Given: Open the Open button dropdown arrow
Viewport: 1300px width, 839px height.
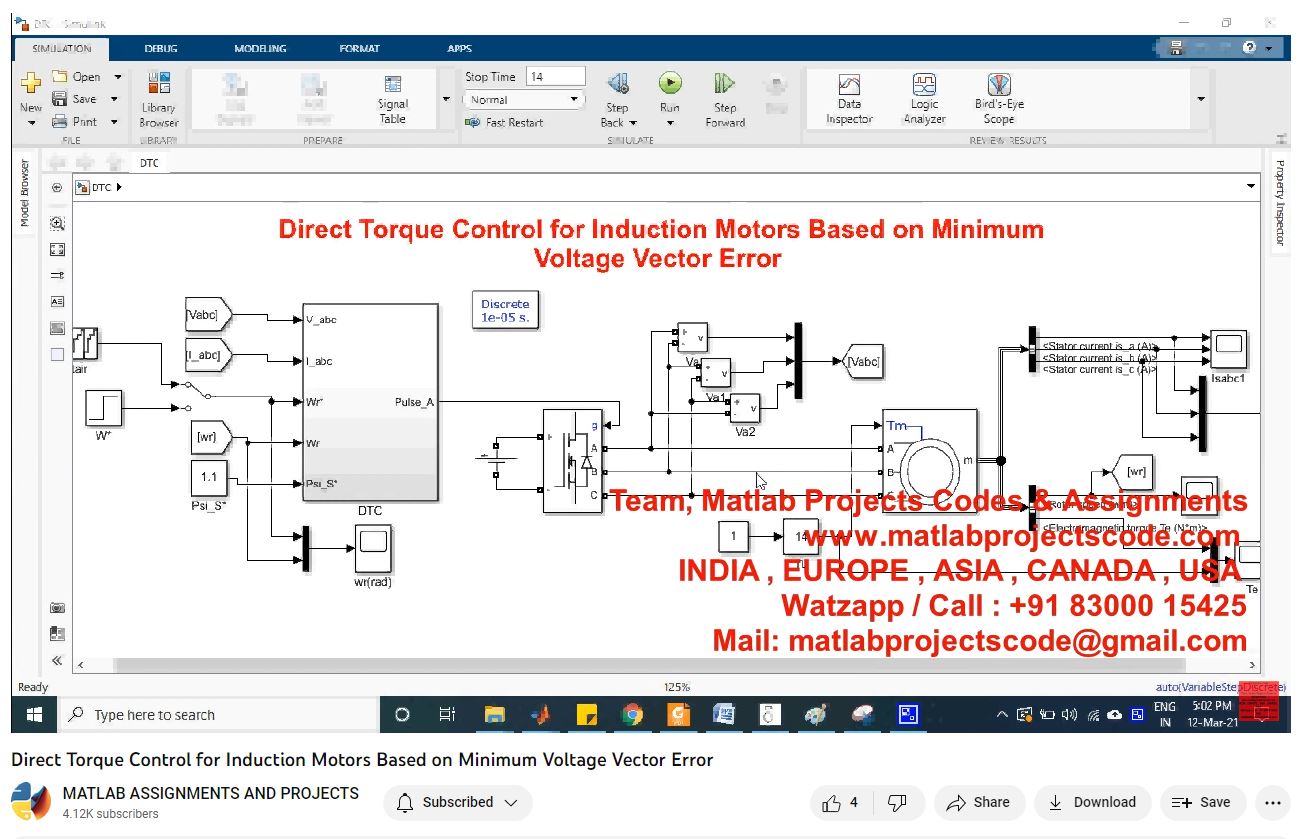Looking at the screenshot, I should [117, 77].
